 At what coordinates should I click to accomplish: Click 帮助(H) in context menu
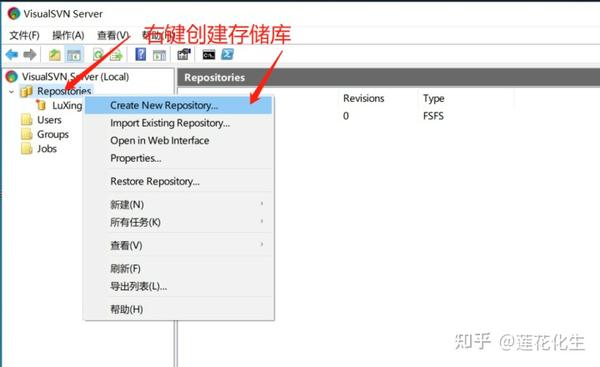178,309
